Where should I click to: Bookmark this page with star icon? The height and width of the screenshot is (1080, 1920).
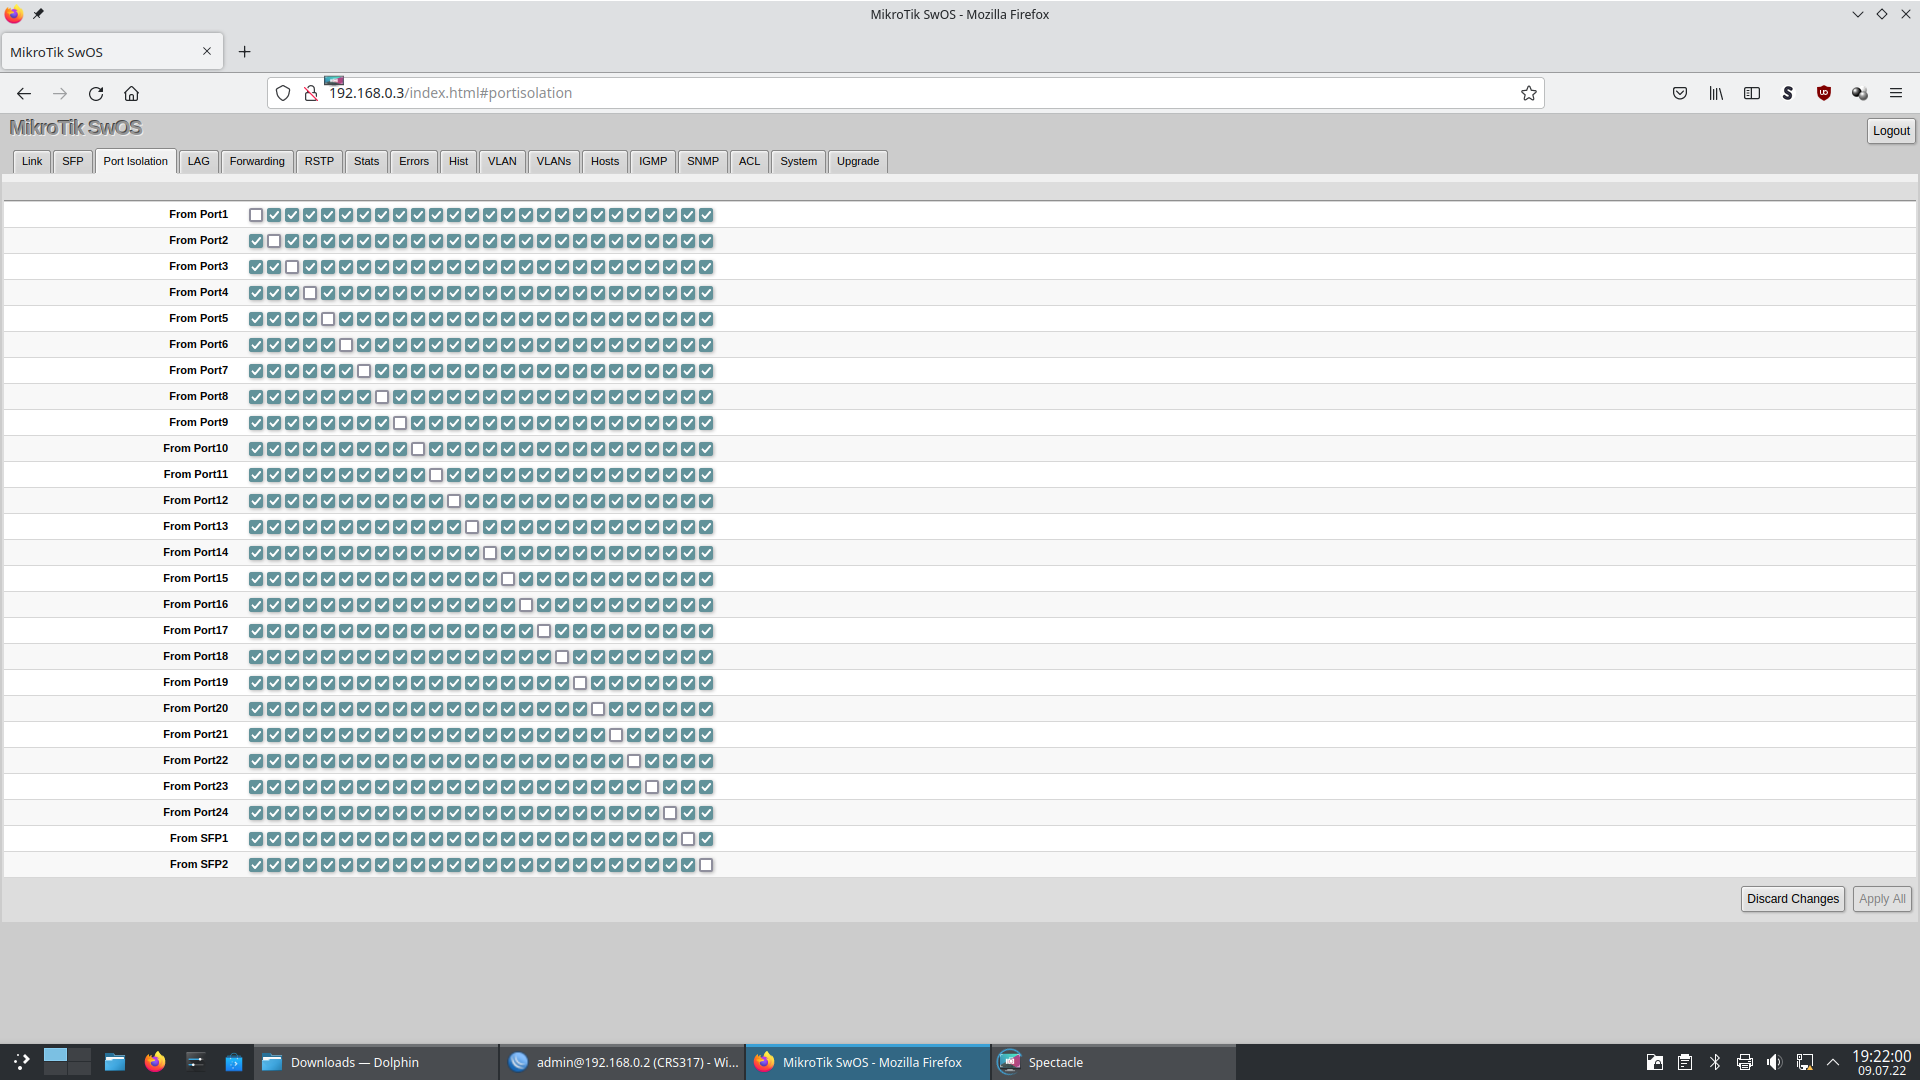point(1528,93)
